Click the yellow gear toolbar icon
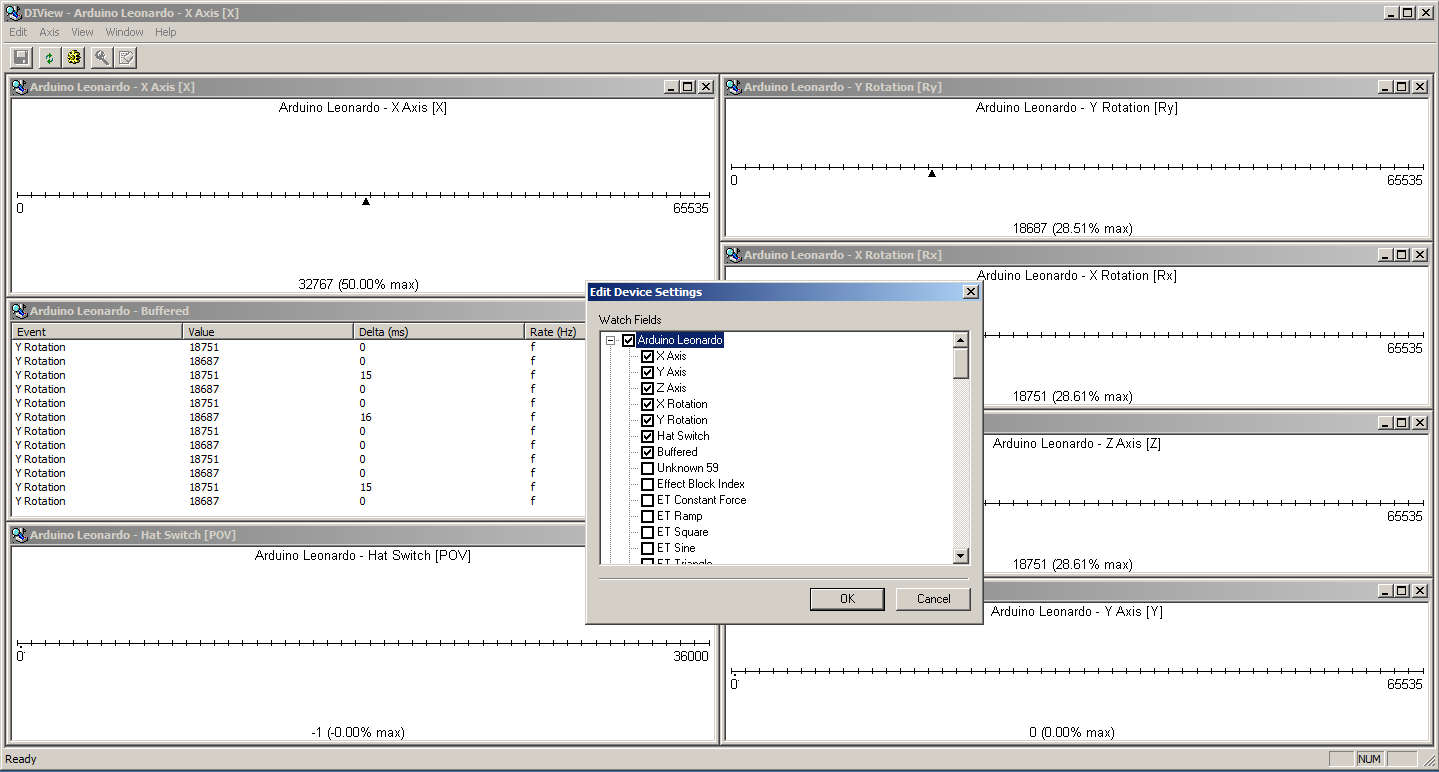1439x772 pixels. 73,58
